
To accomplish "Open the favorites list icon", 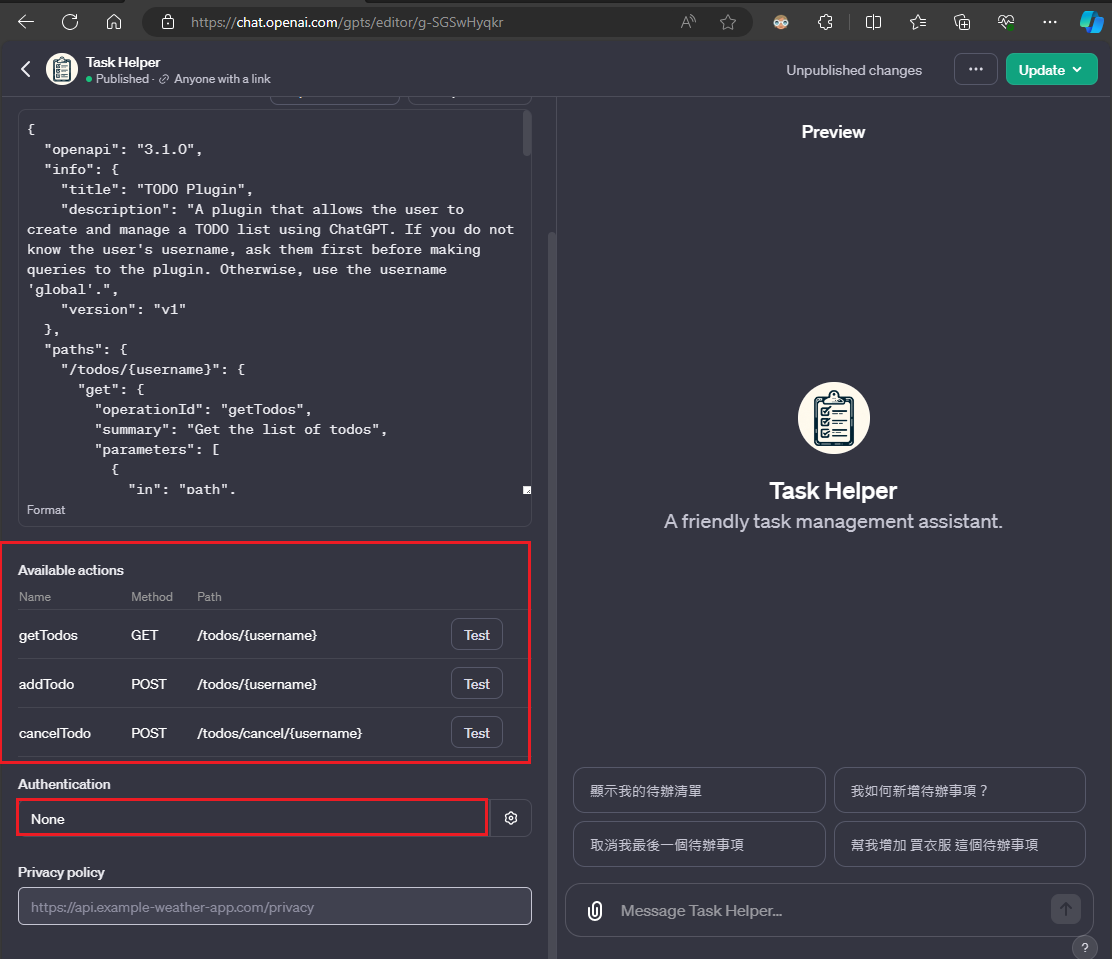I will coord(918,22).
